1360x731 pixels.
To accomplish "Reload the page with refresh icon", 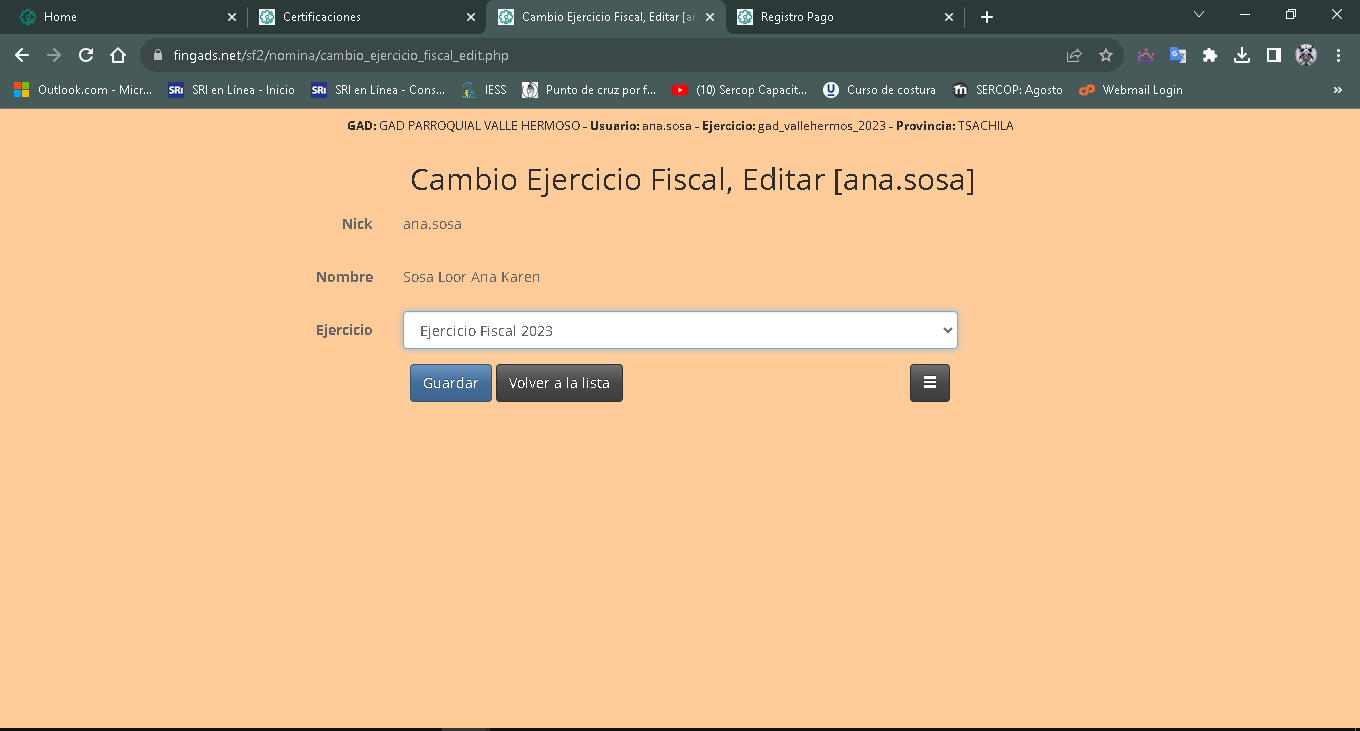I will click(86, 56).
